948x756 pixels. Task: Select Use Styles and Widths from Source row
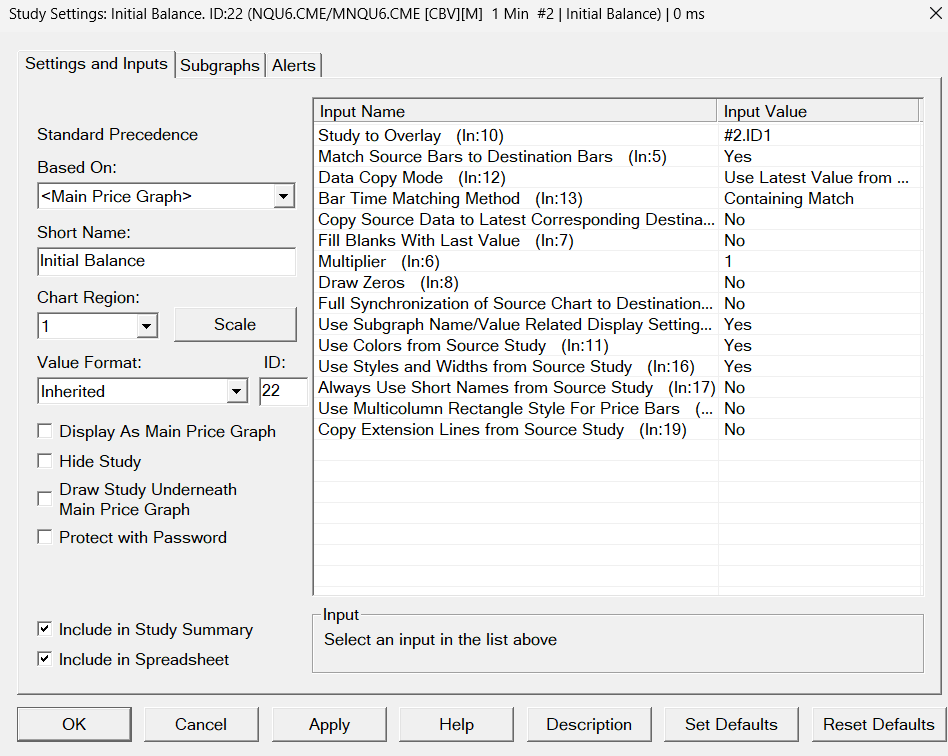[618, 367]
